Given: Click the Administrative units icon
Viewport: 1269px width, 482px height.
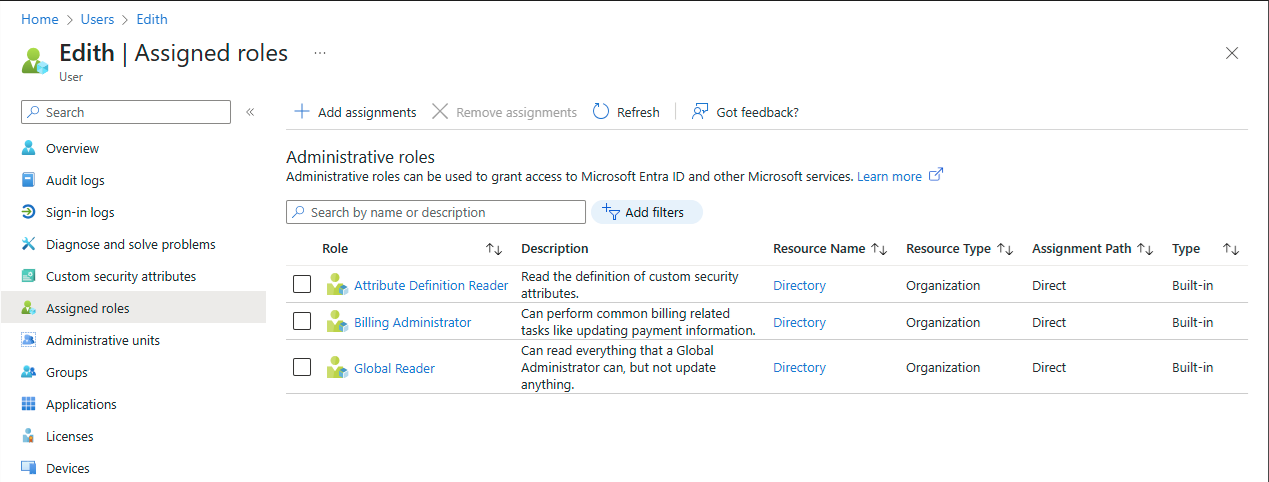Looking at the screenshot, I should 28,341.
